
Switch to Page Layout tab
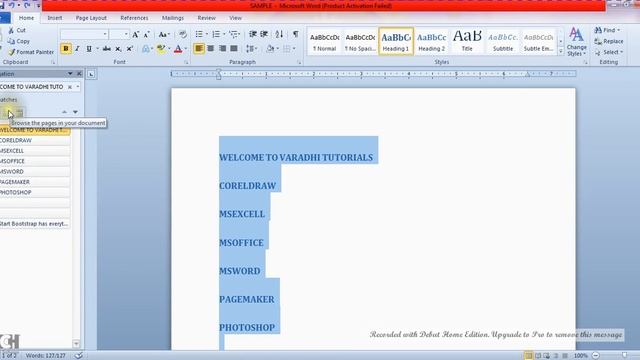point(91,18)
